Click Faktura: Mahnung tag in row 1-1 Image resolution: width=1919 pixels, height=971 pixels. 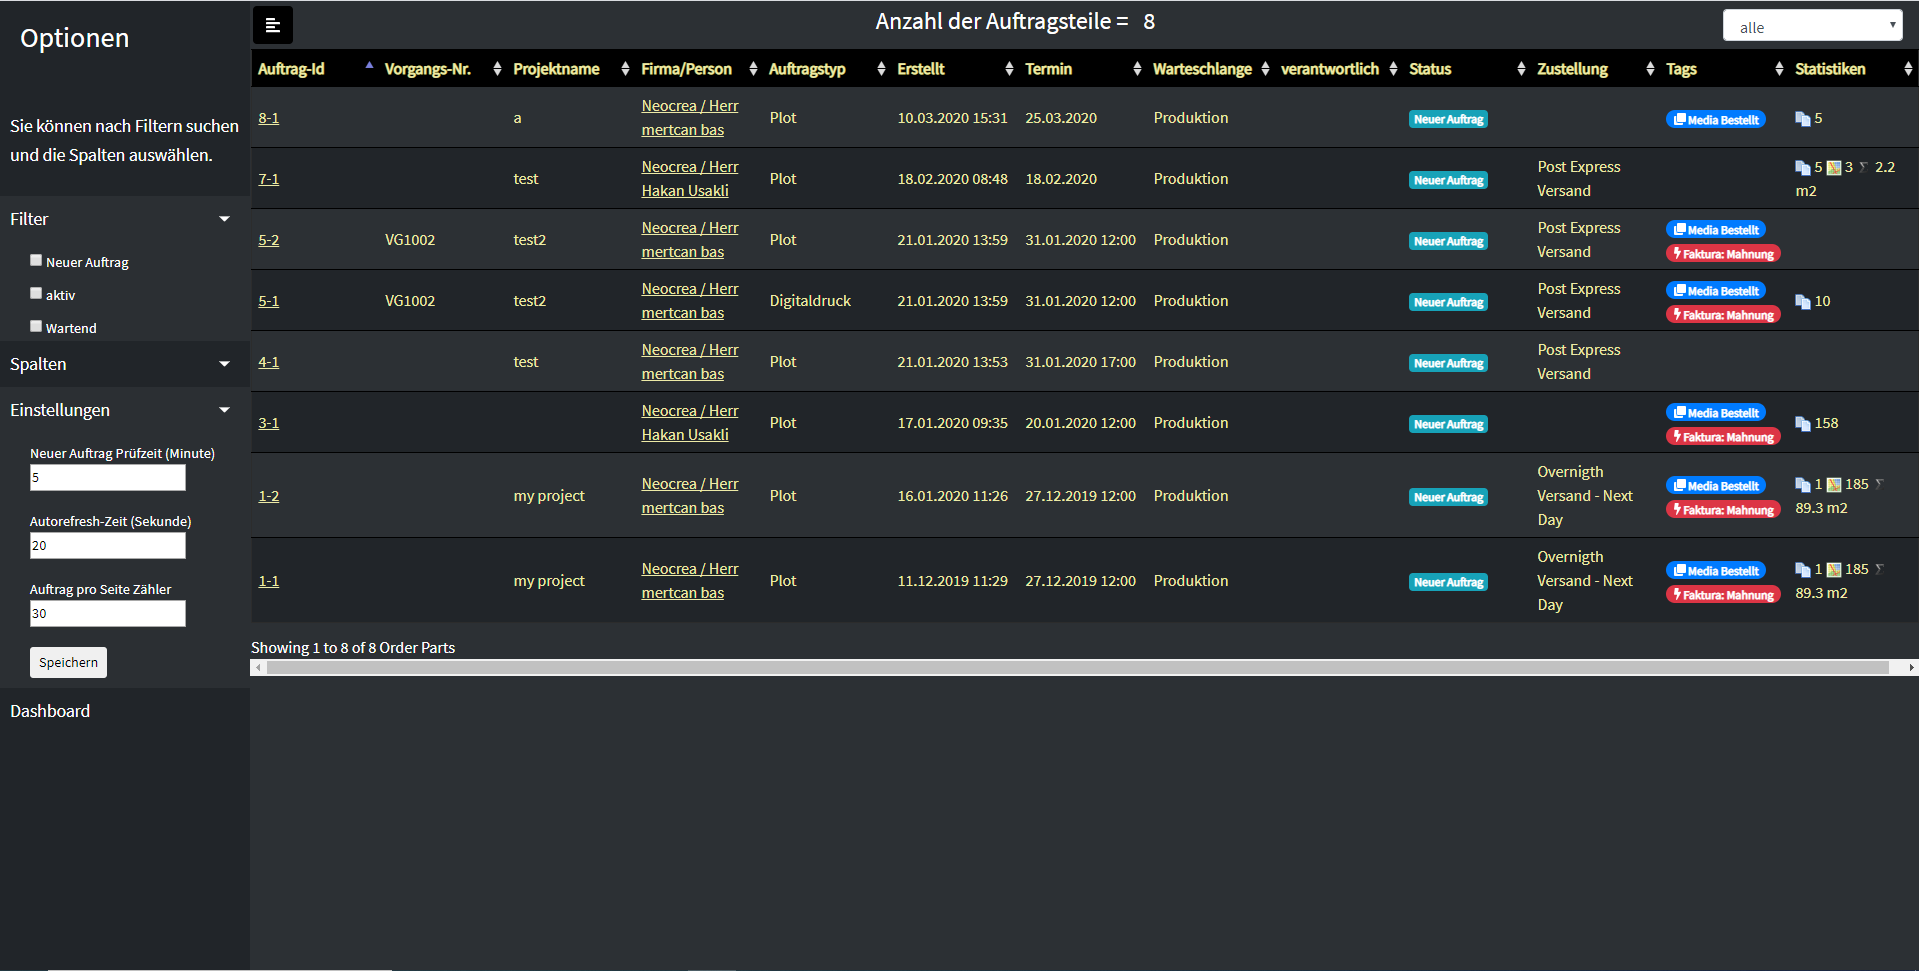(x=1723, y=595)
